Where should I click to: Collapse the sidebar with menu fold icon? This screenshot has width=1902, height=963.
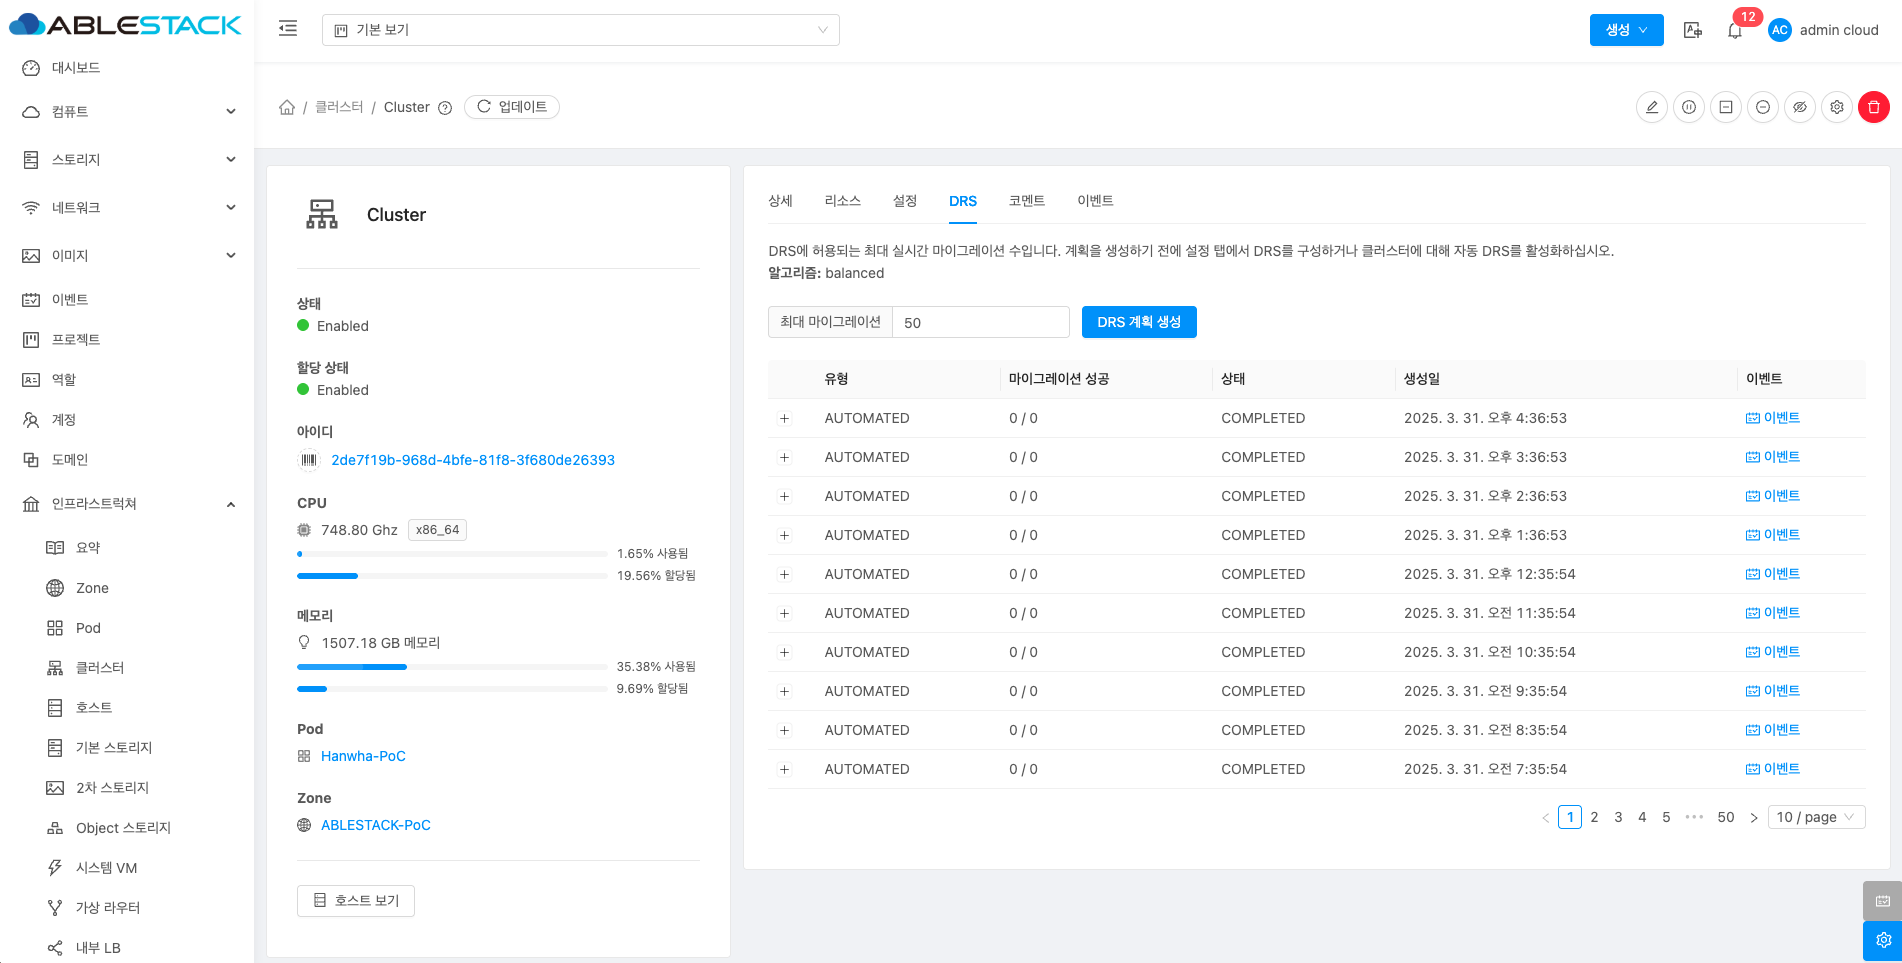(x=288, y=29)
